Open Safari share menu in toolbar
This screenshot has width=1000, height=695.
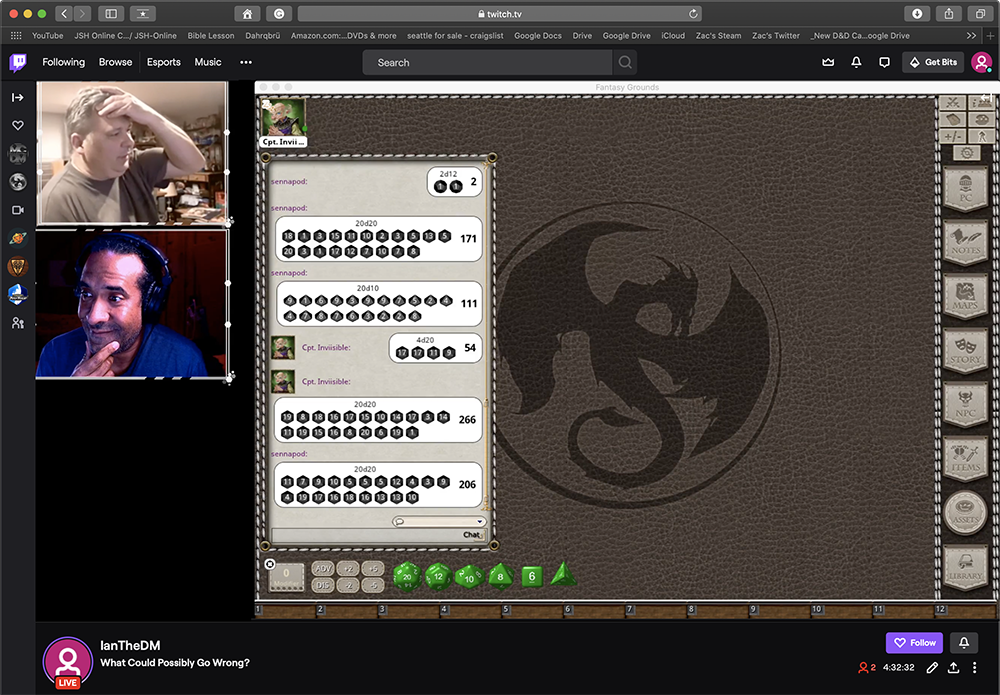pyautogui.click(x=949, y=13)
